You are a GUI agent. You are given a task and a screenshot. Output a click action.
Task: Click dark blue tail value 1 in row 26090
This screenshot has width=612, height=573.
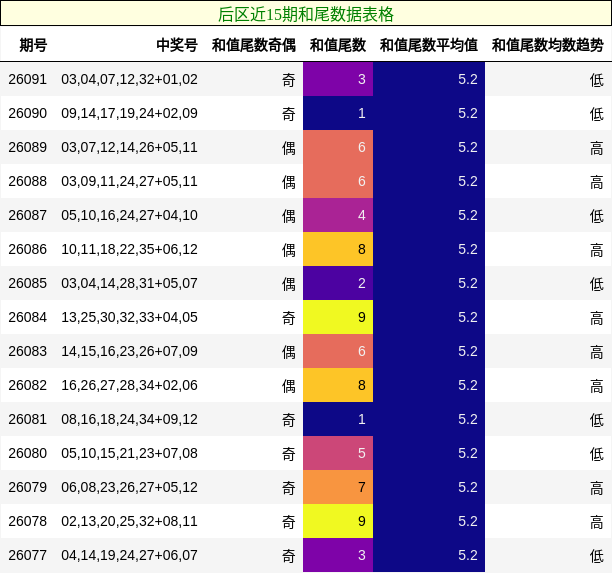tap(338, 113)
